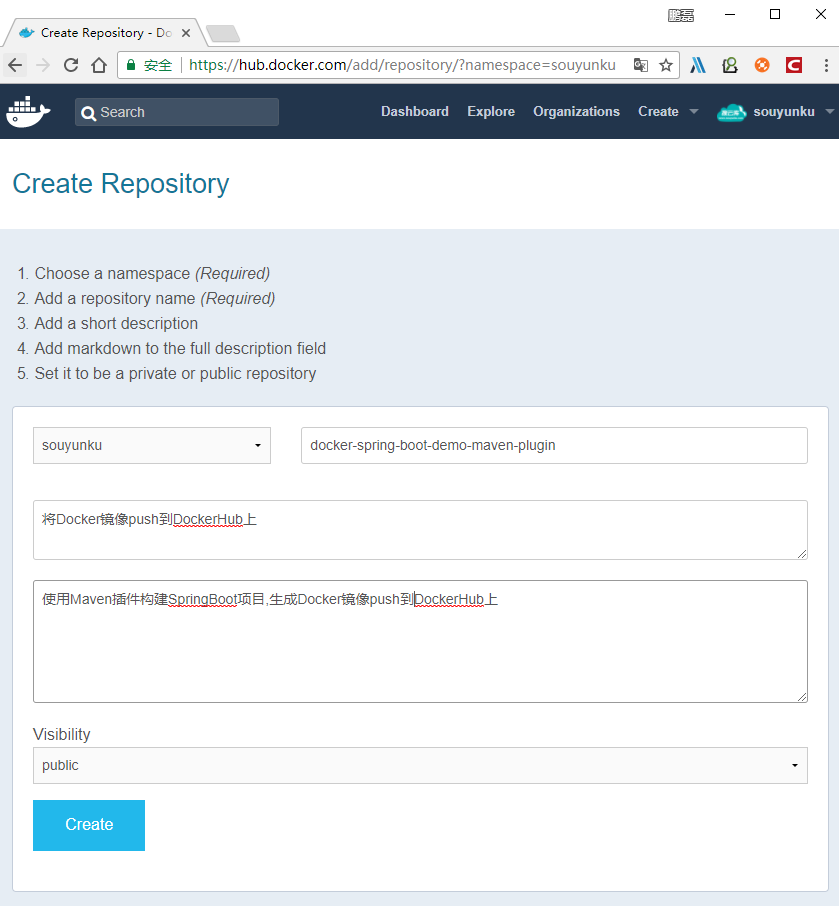The width and height of the screenshot is (839, 906).
Task: Click the blue A-shaped extension icon
Action: pyautogui.click(x=698, y=64)
